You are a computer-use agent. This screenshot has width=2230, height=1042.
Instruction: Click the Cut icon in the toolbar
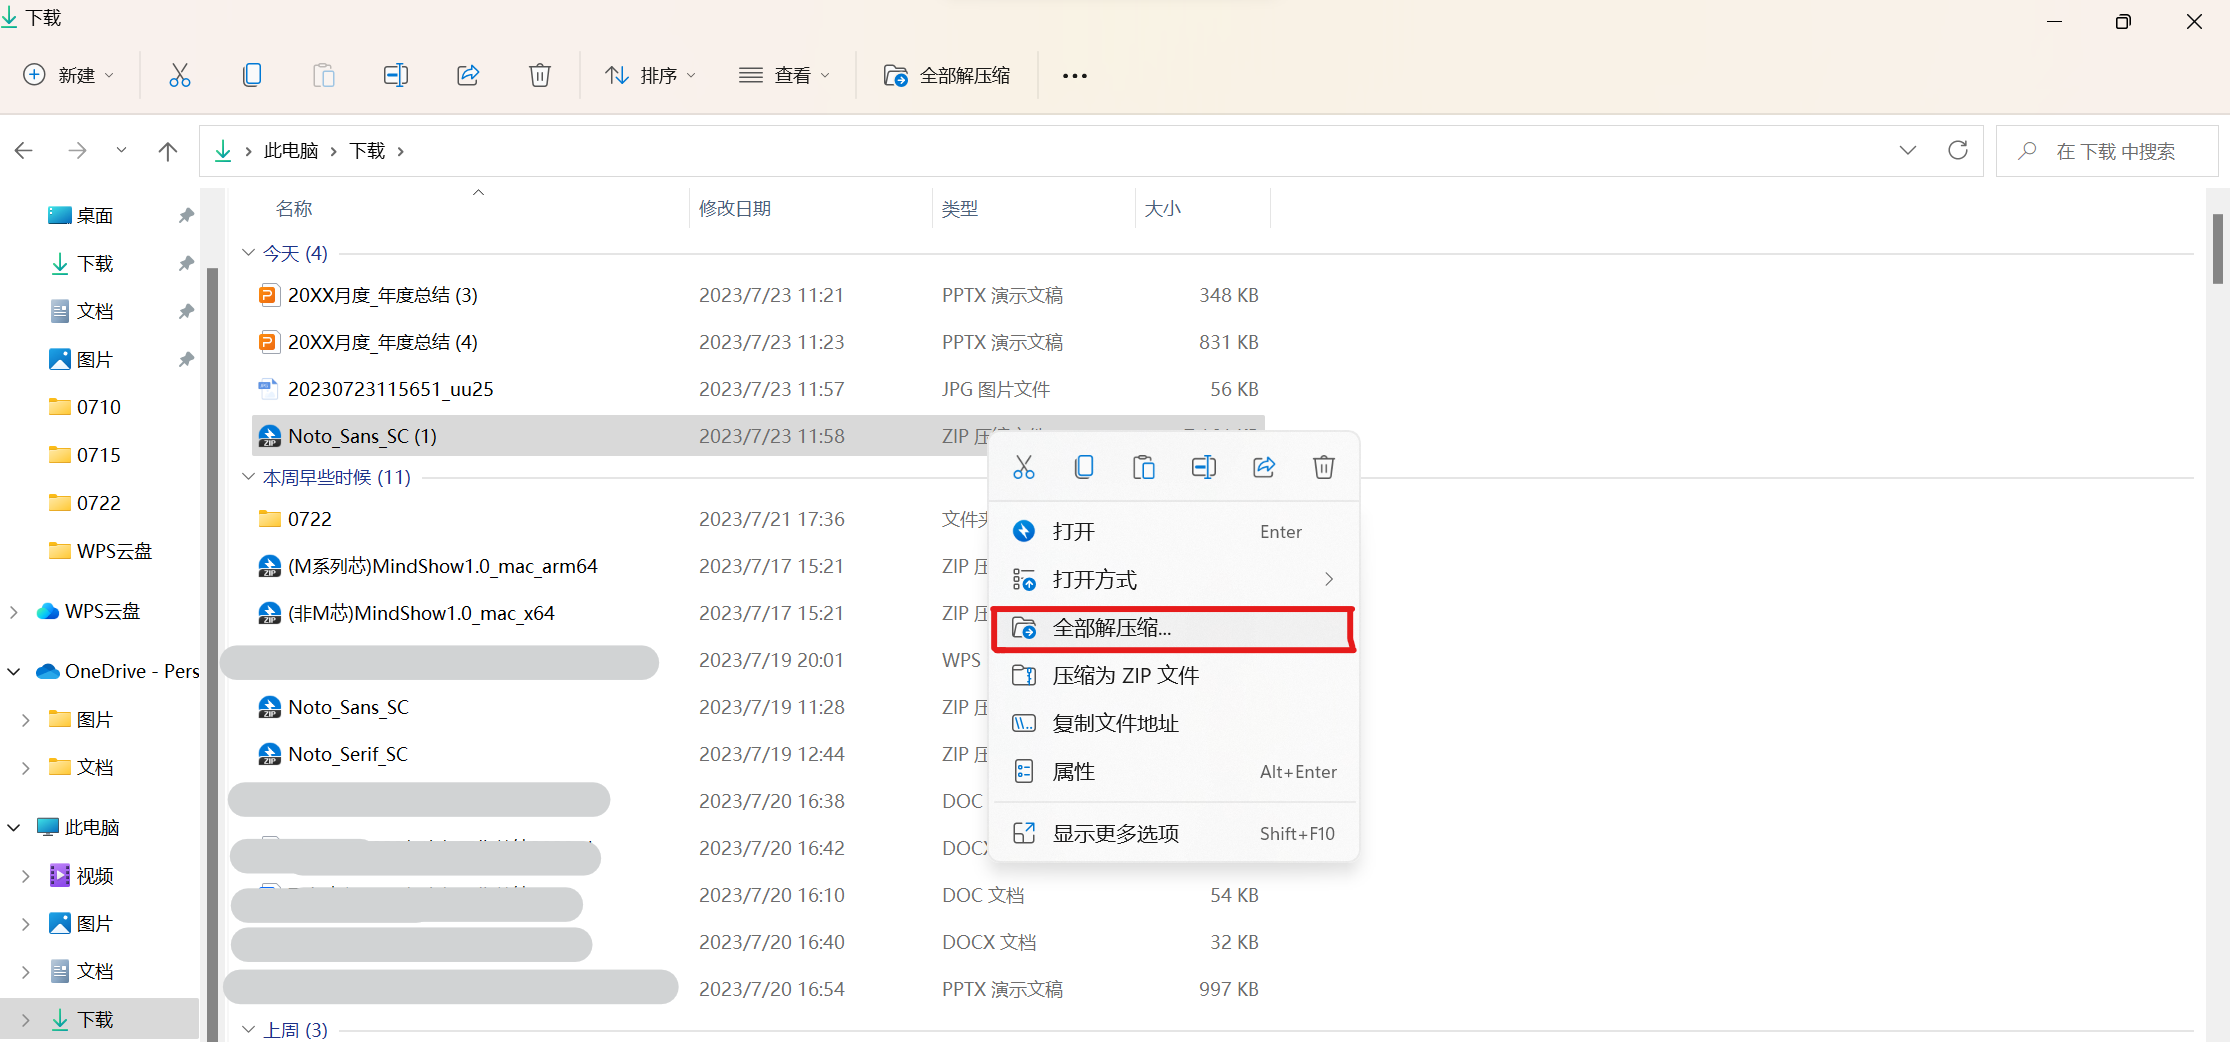coord(180,74)
